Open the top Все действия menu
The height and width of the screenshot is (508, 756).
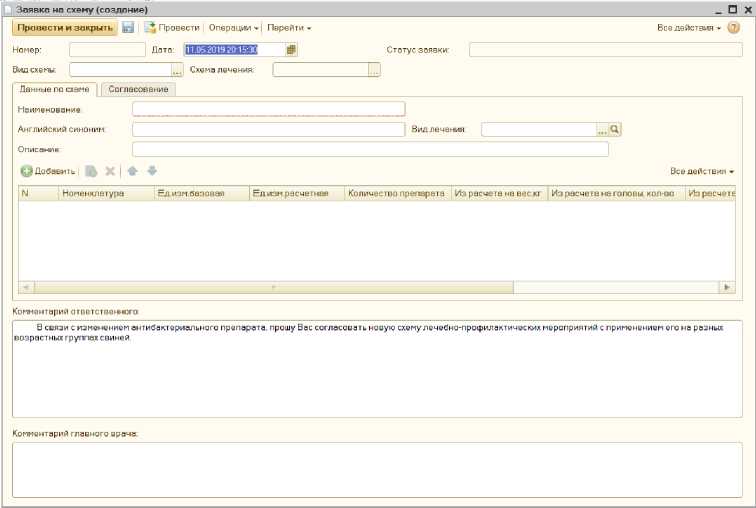pos(689,28)
